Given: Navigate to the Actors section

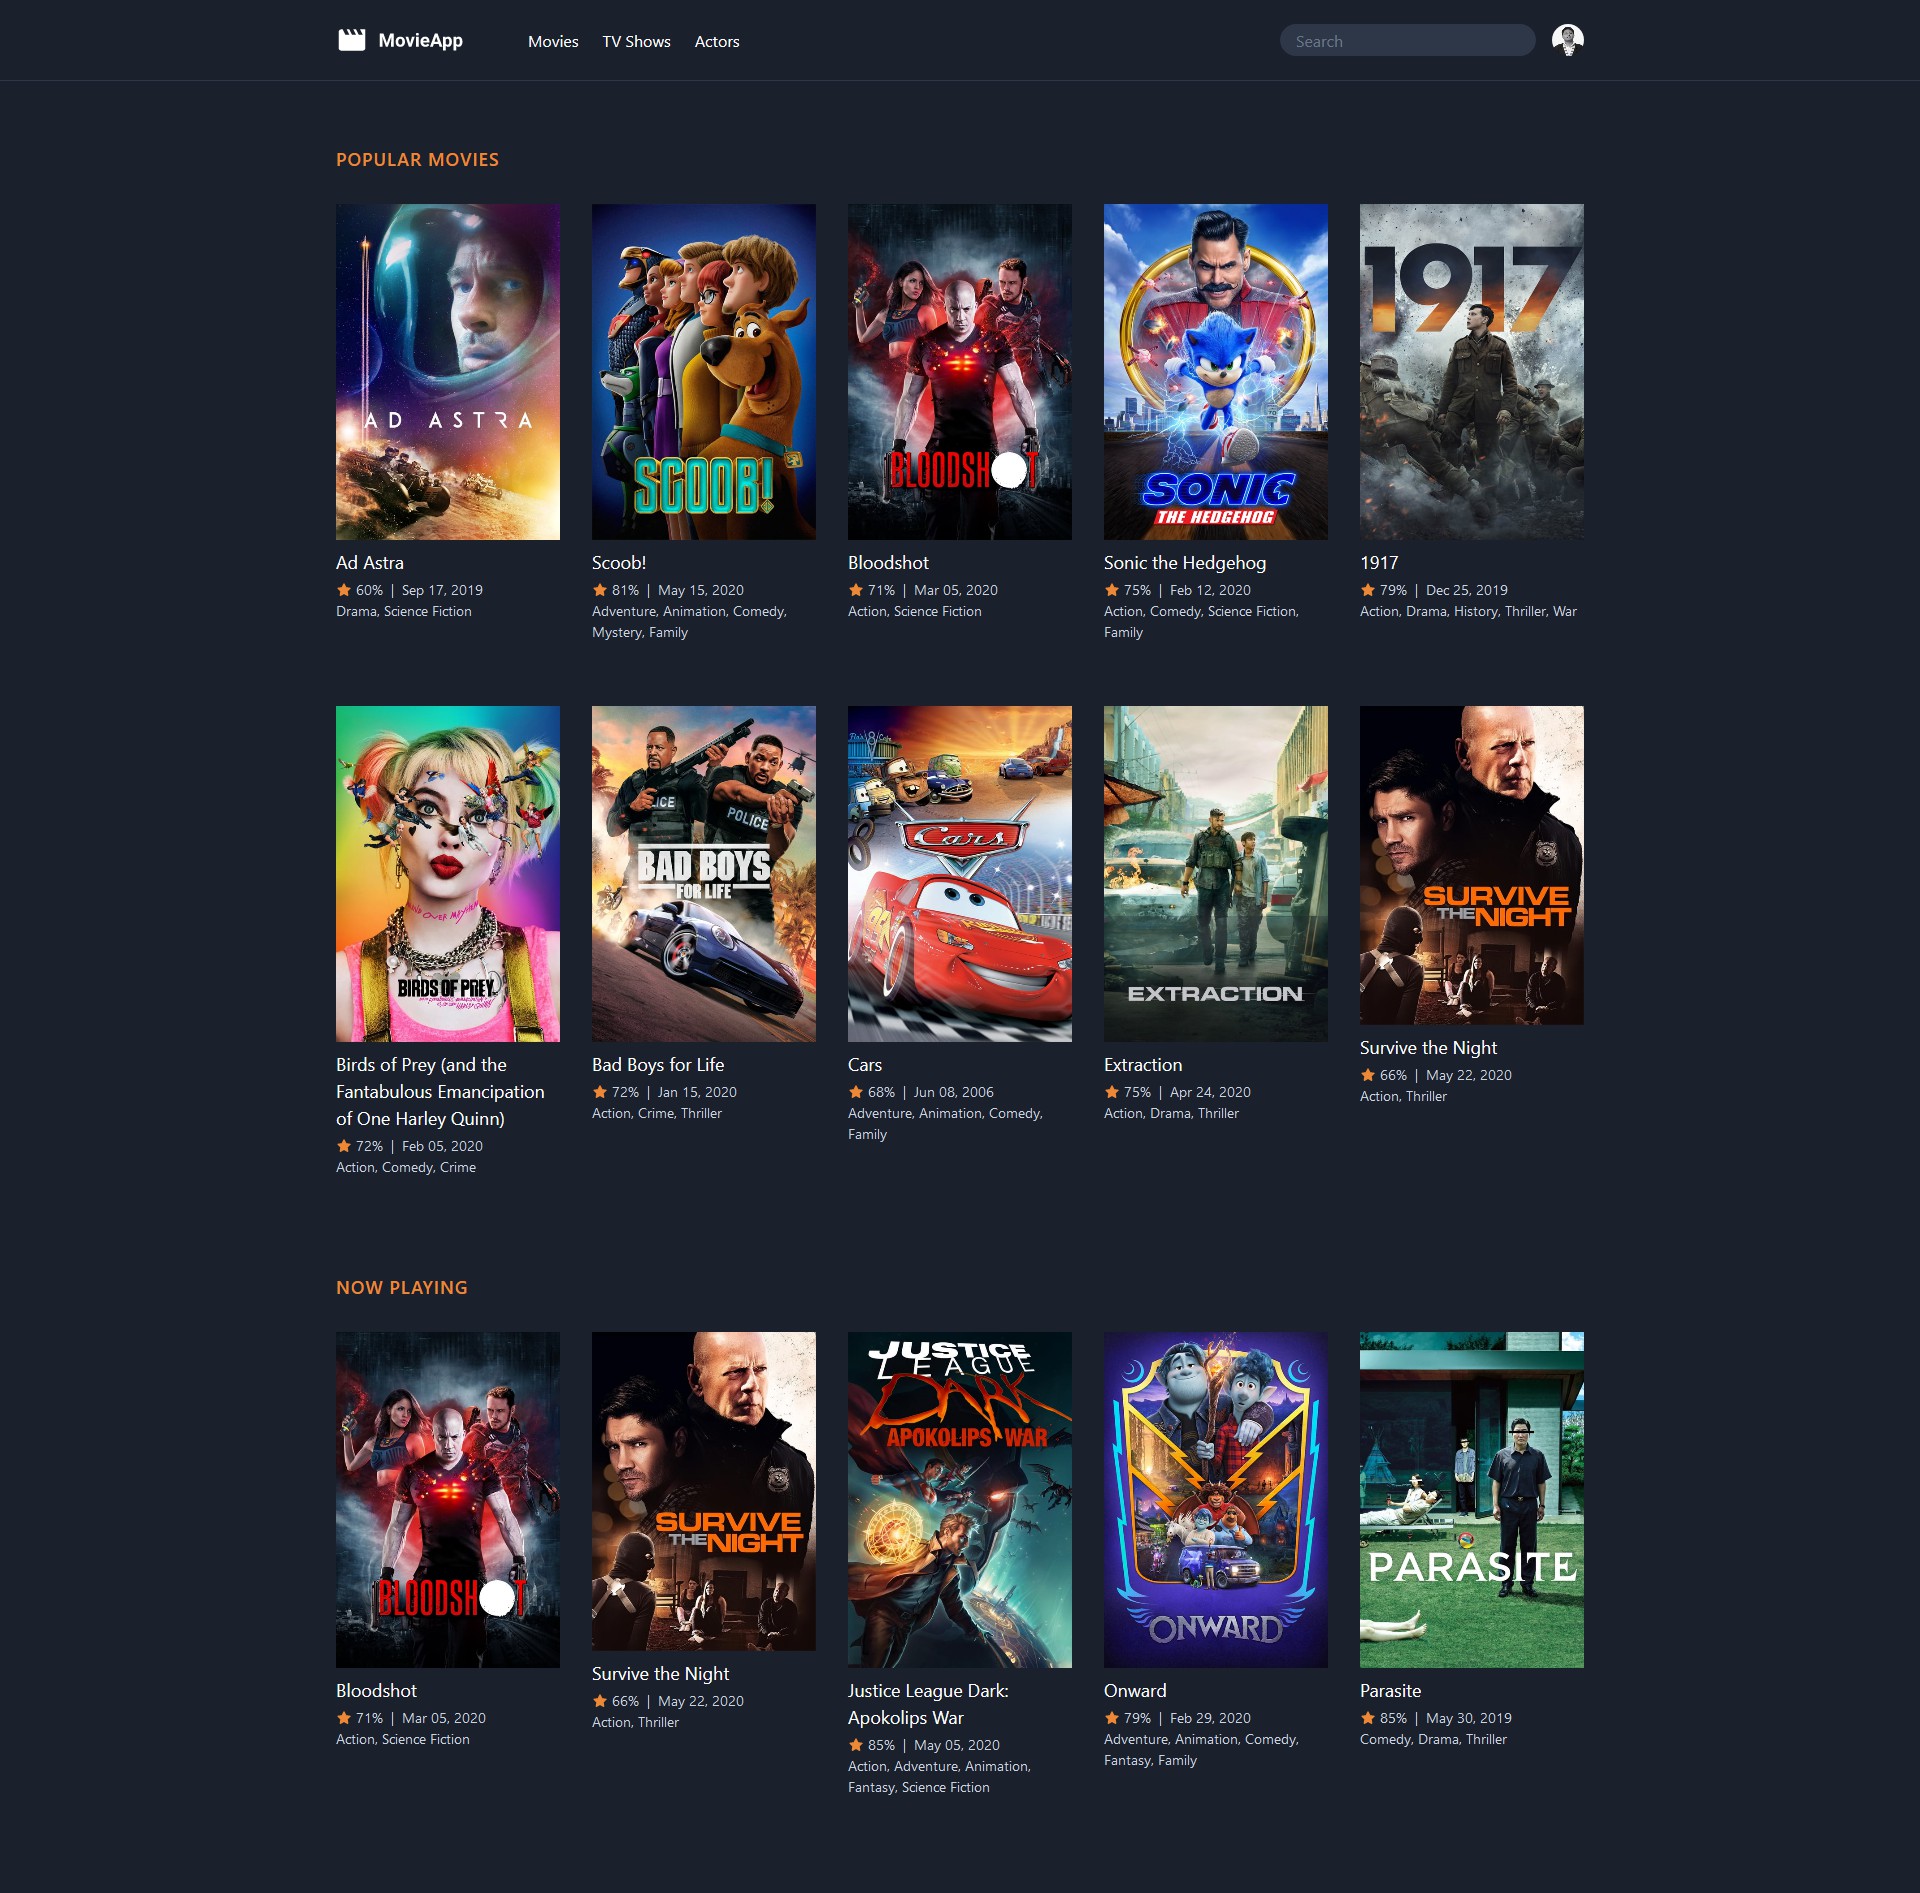Looking at the screenshot, I should tap(717, 41).
